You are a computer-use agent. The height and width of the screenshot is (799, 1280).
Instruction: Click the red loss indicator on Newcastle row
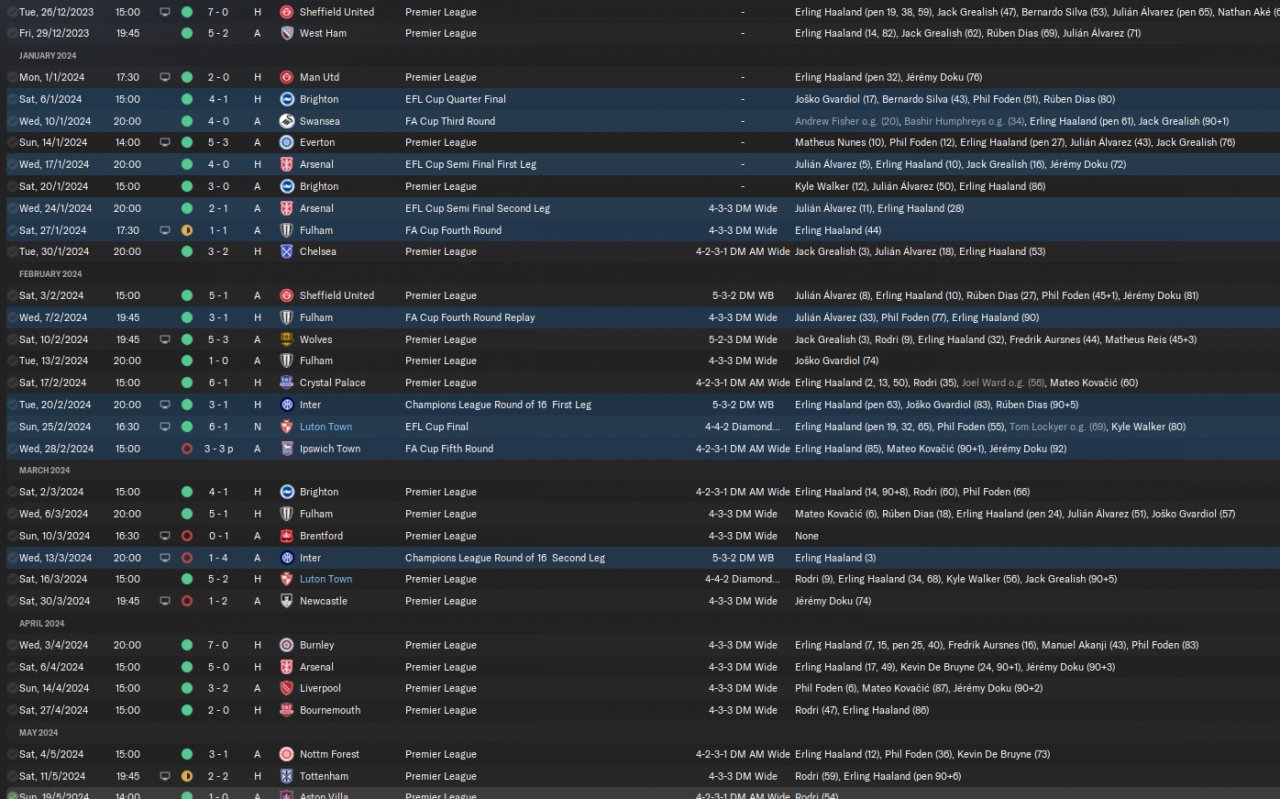(x=187, y=601)
